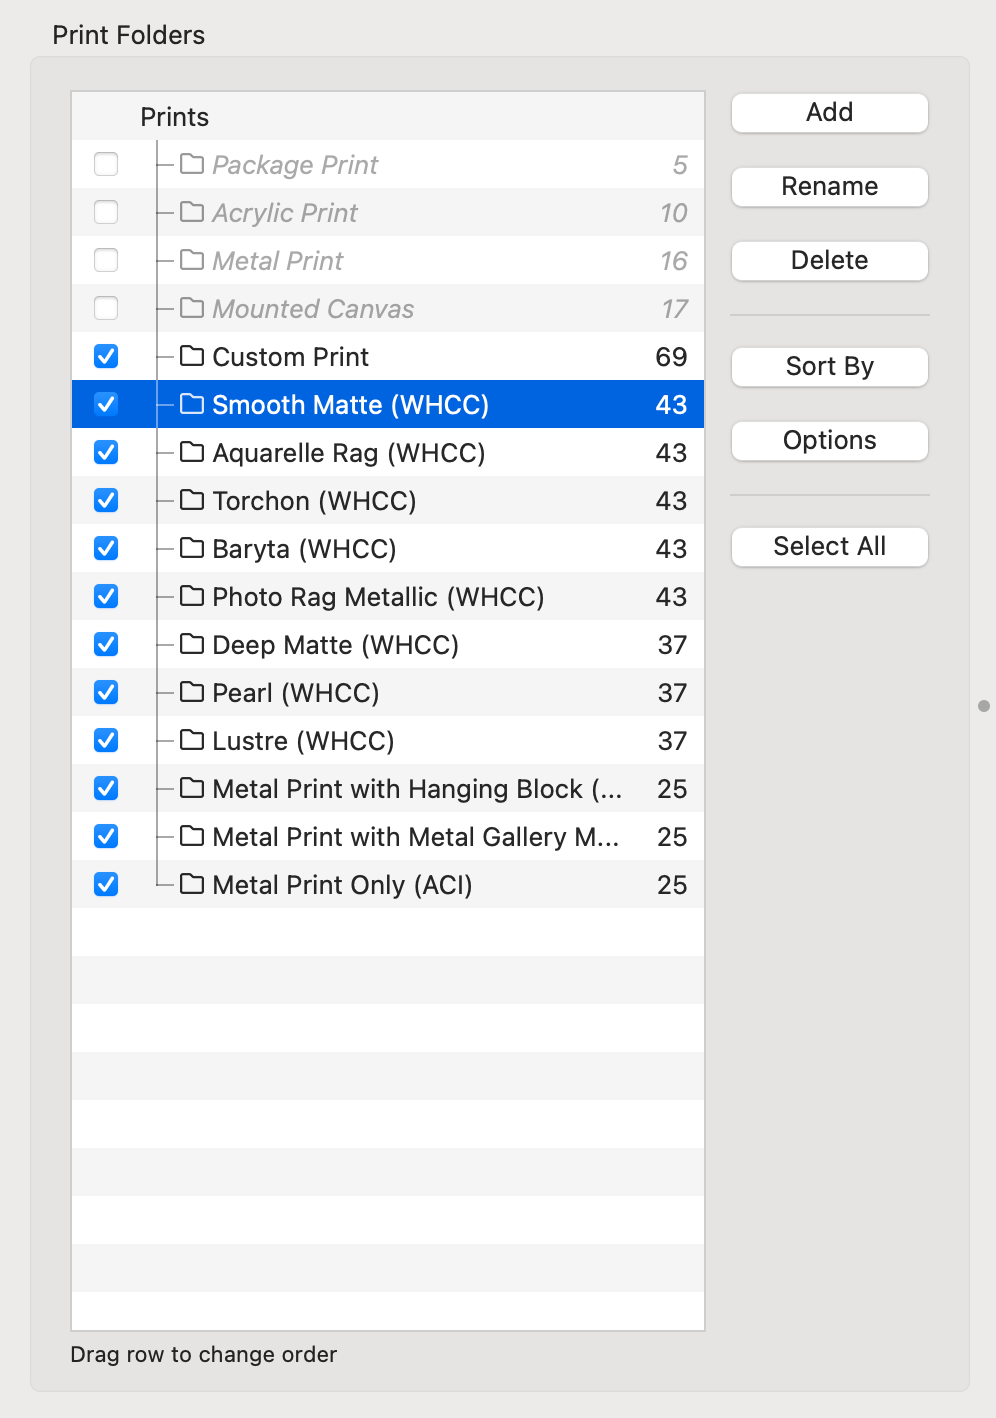Click the grayed Package Print folder icon
The height and width of the screenshot is (1418, 996).
tap(192, 164)
